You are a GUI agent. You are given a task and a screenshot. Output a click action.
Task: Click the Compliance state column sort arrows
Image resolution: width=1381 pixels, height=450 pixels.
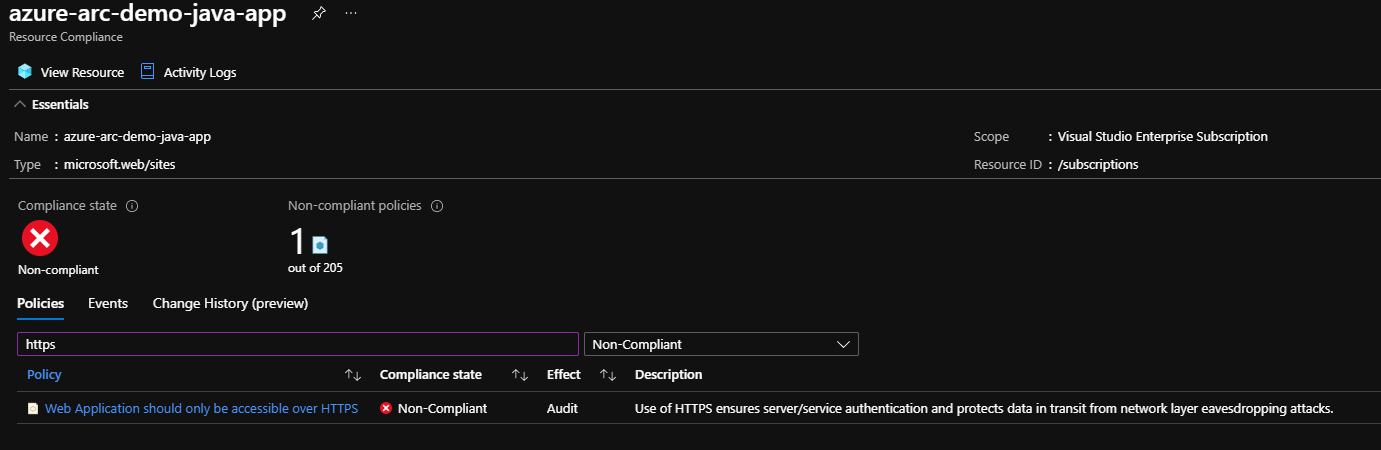click(520, 374)
